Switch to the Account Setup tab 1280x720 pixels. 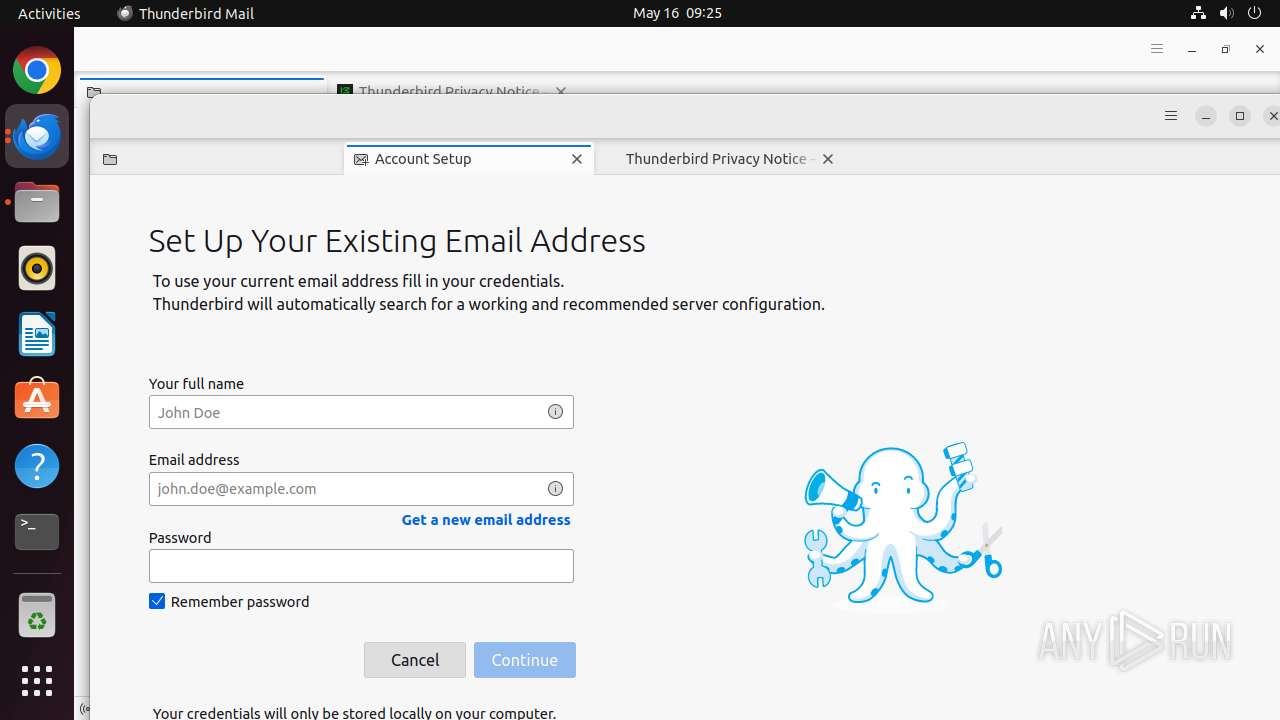point(469,159)
